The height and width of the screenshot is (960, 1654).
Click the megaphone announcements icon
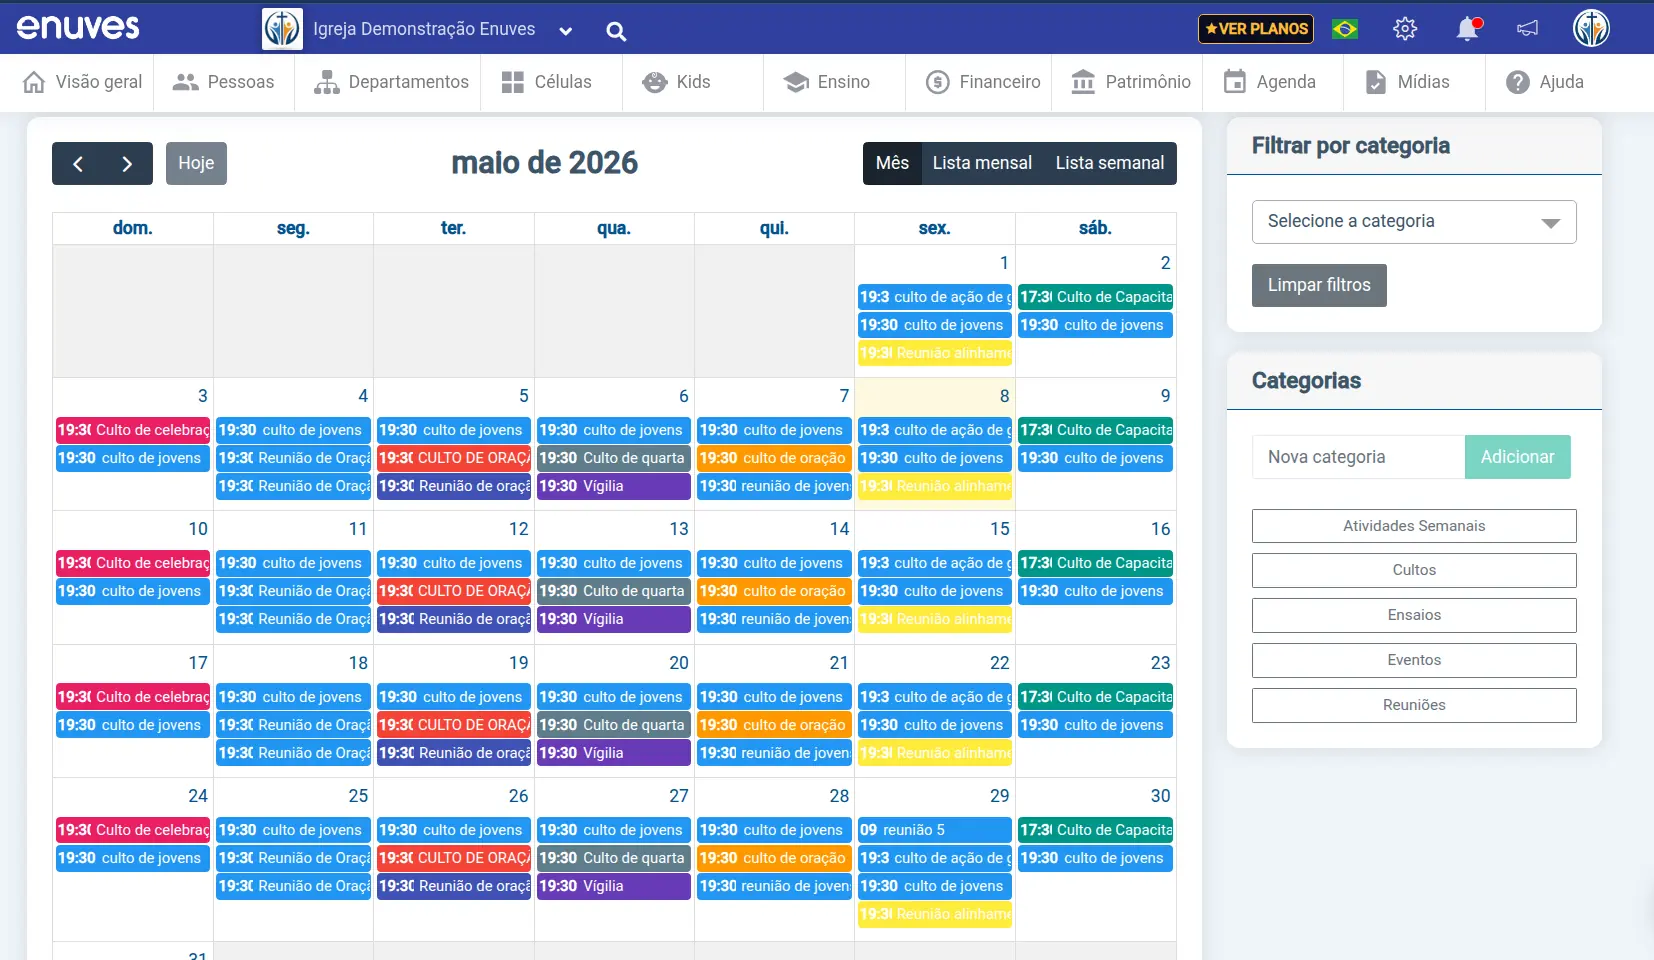pyautogui.click(x=1527, y=29)
